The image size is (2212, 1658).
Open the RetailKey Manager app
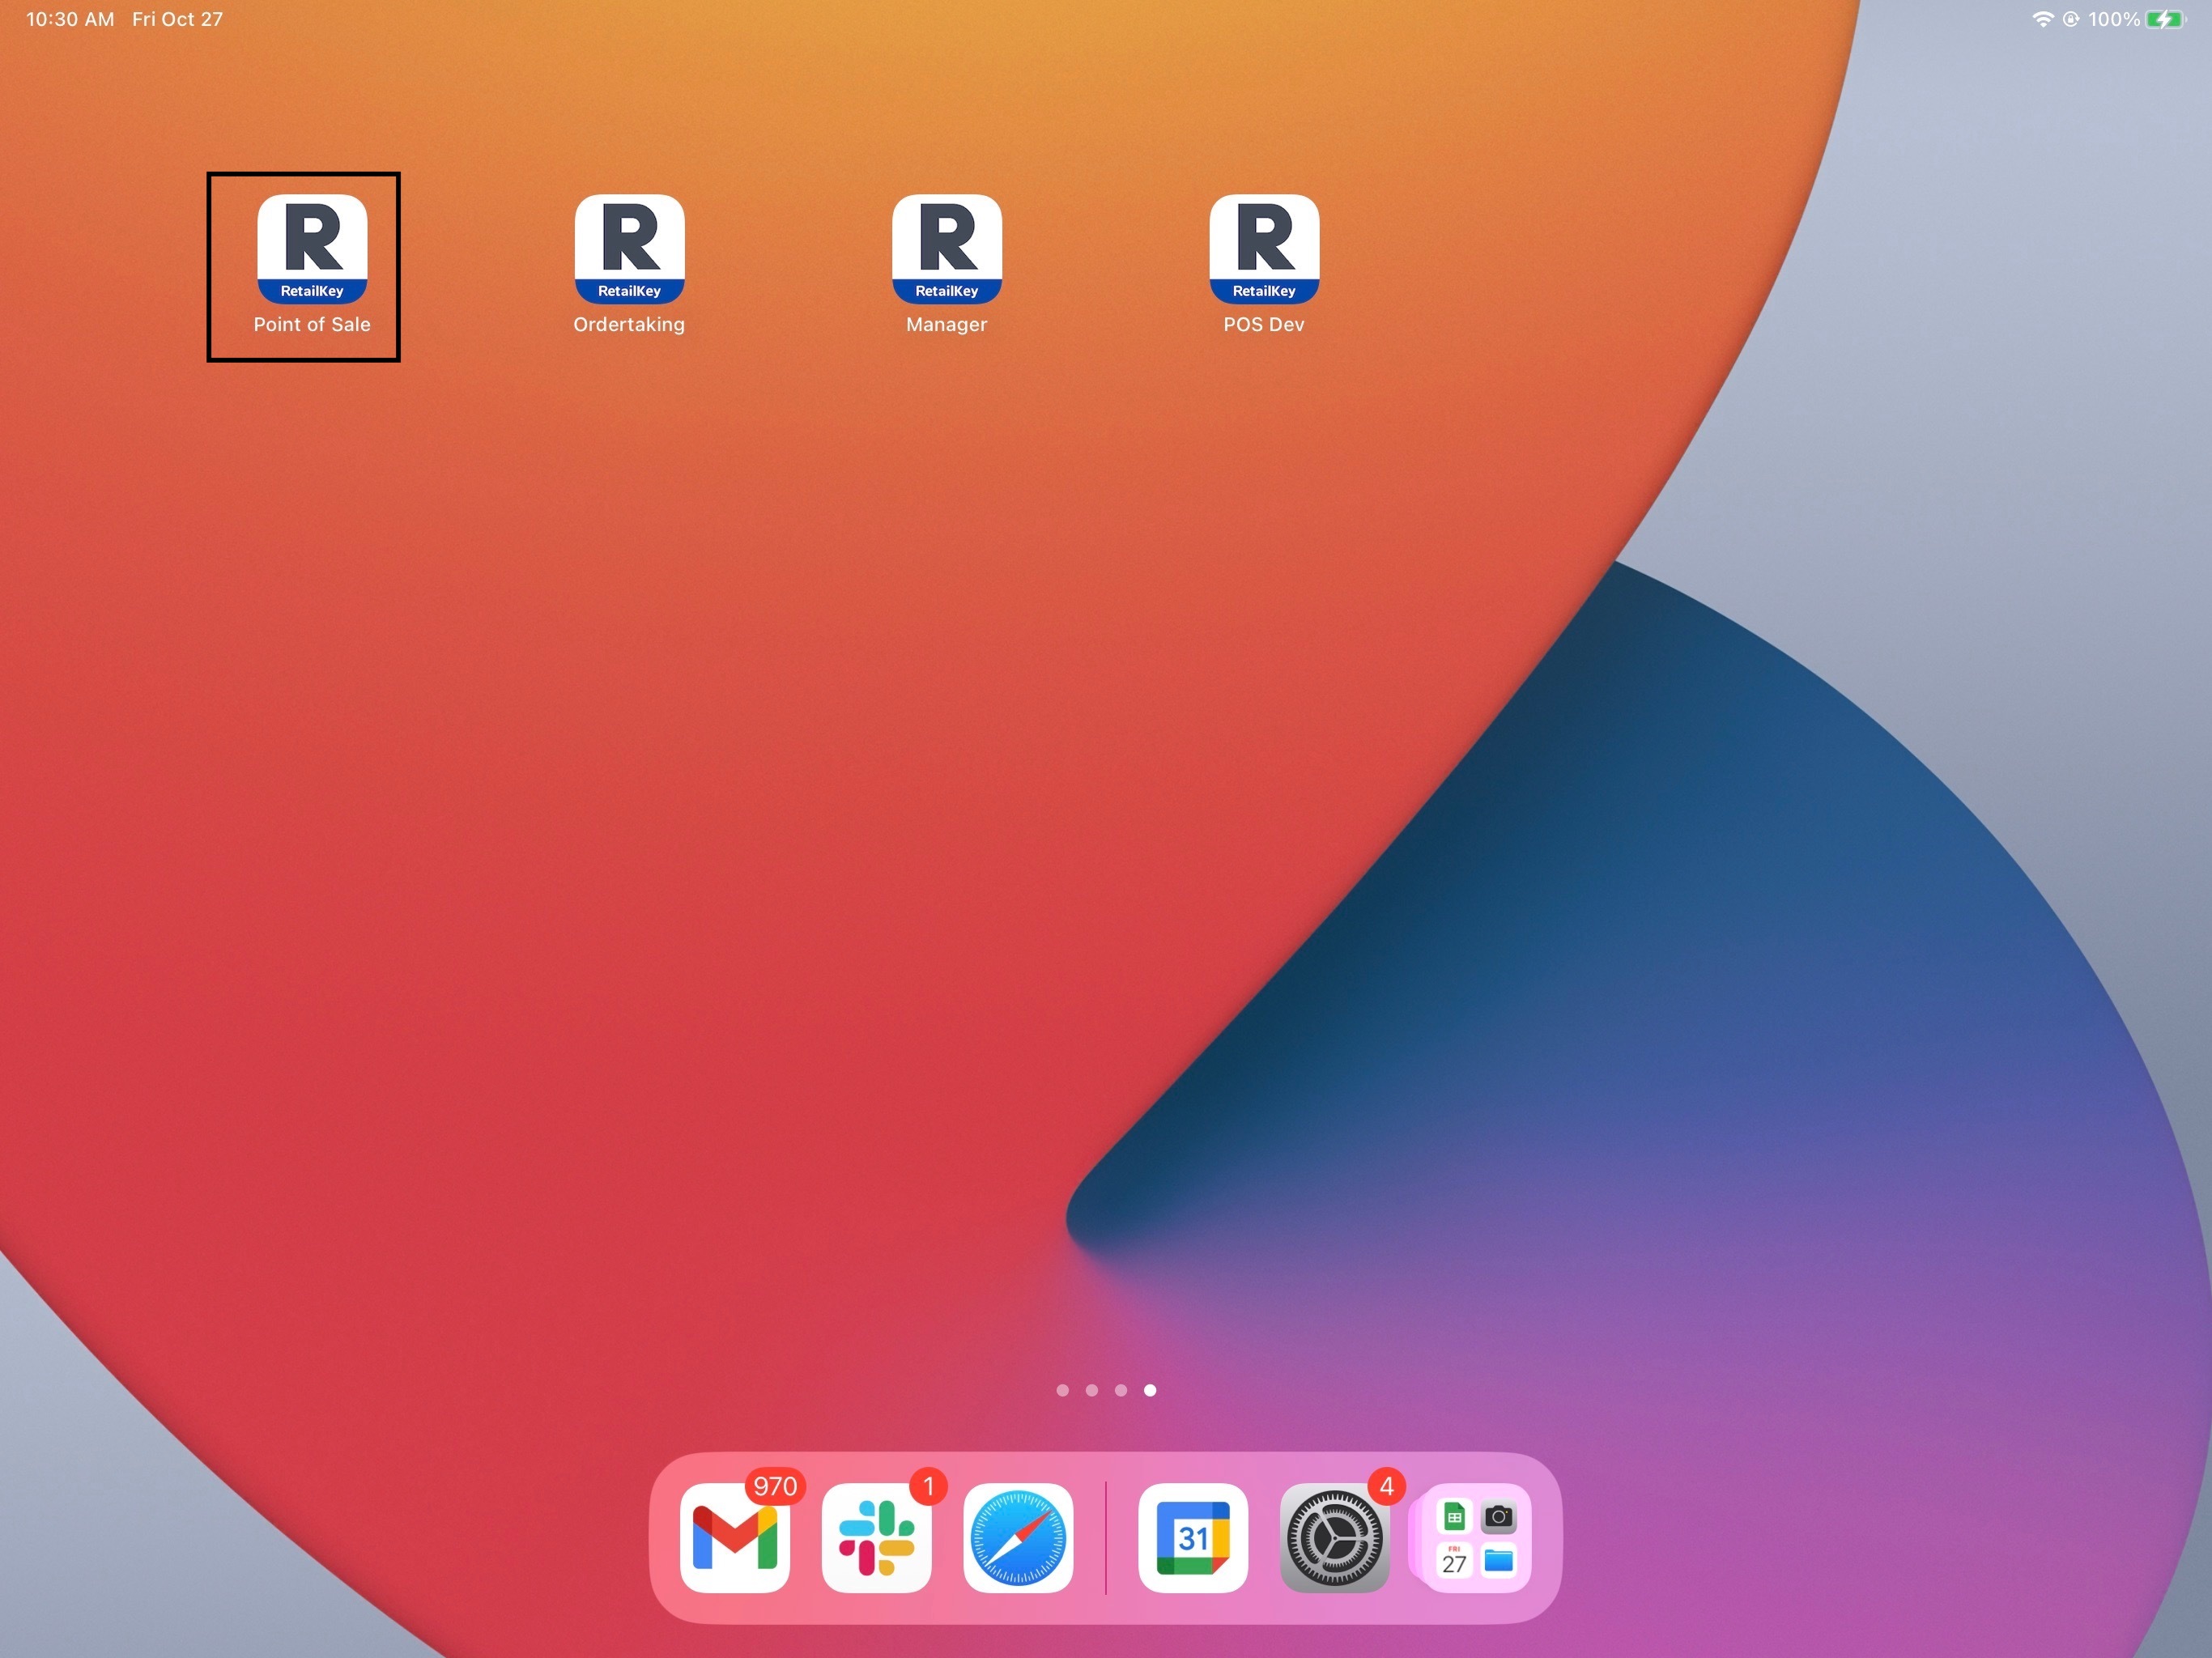946,249
